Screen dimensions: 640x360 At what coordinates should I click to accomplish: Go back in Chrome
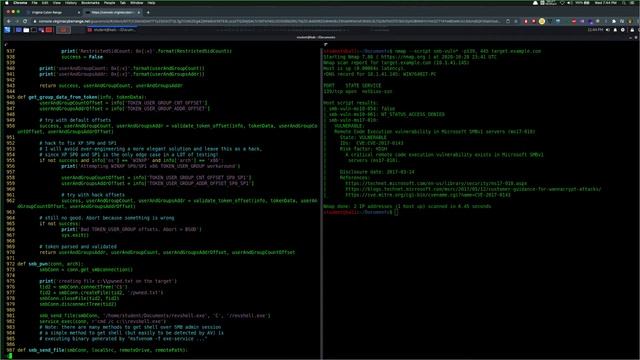tap(8, 21)
